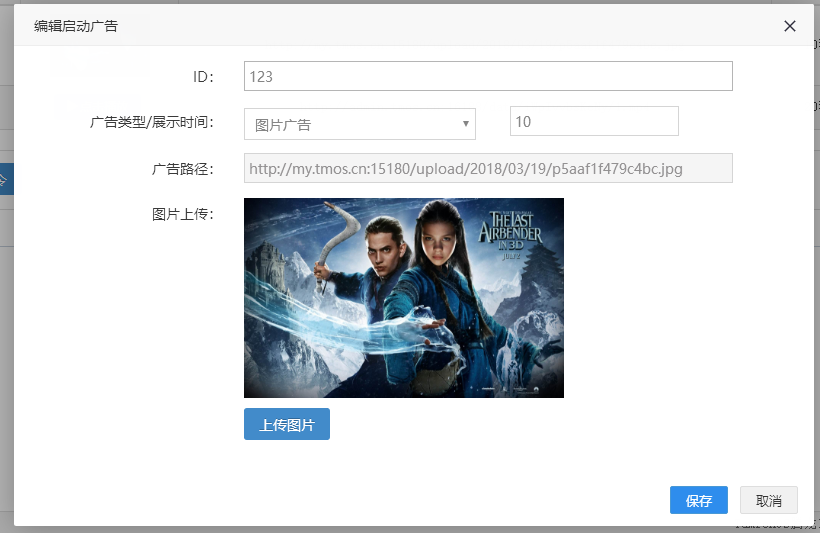Click the 保存 save button

pos(699,500)
